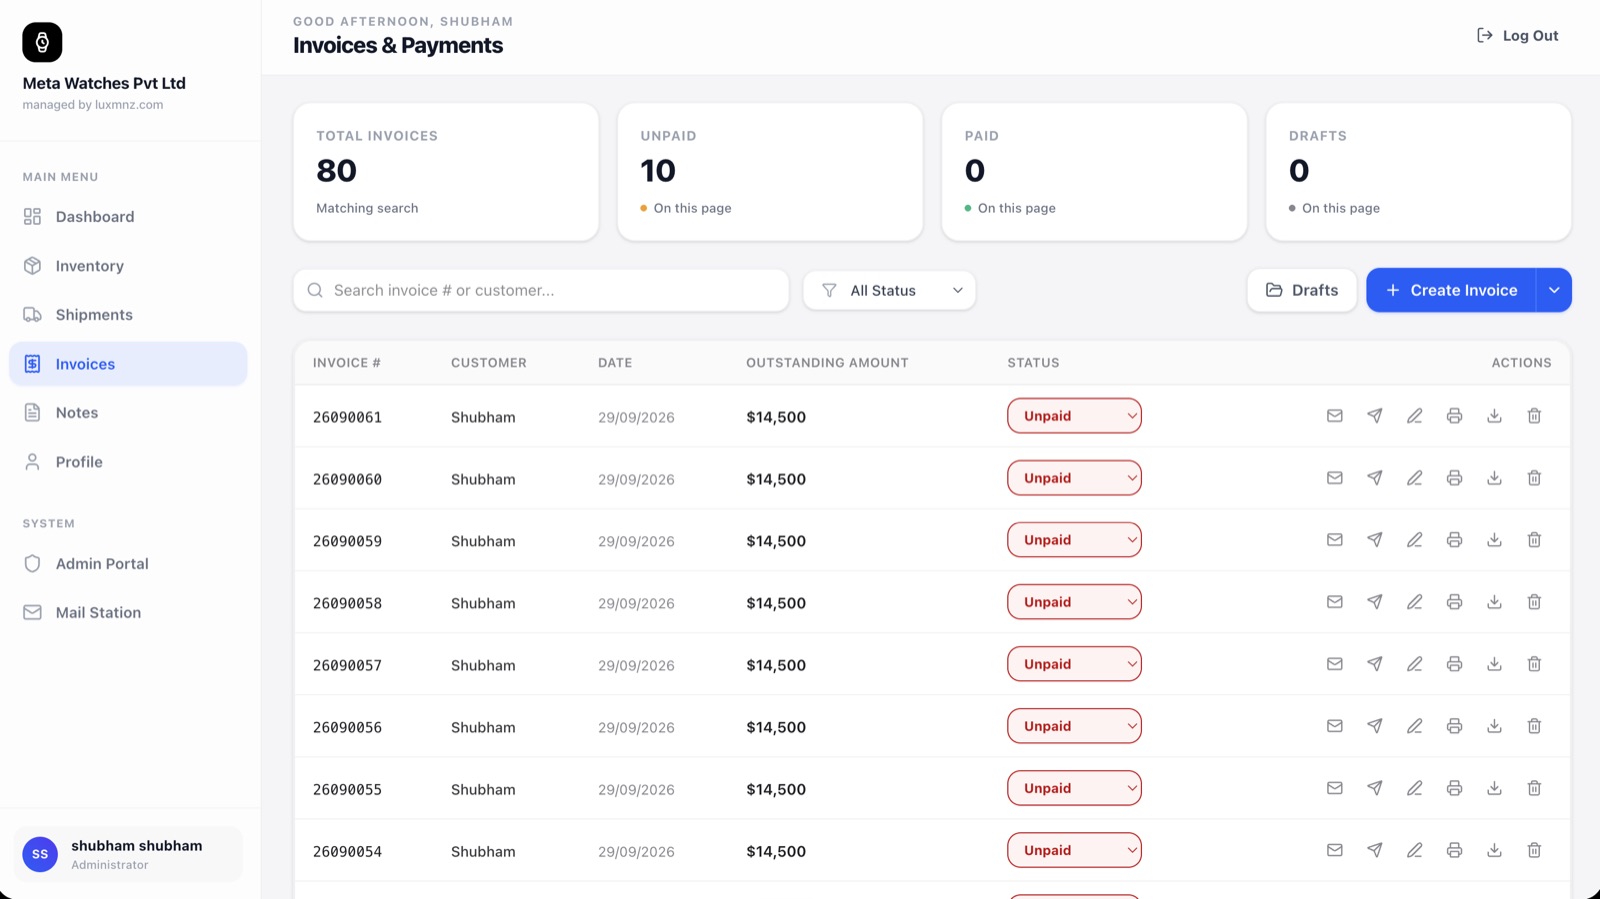The image size is (1600, 899).
Task: Go to Mail Station
Action: tap(128, 613)
